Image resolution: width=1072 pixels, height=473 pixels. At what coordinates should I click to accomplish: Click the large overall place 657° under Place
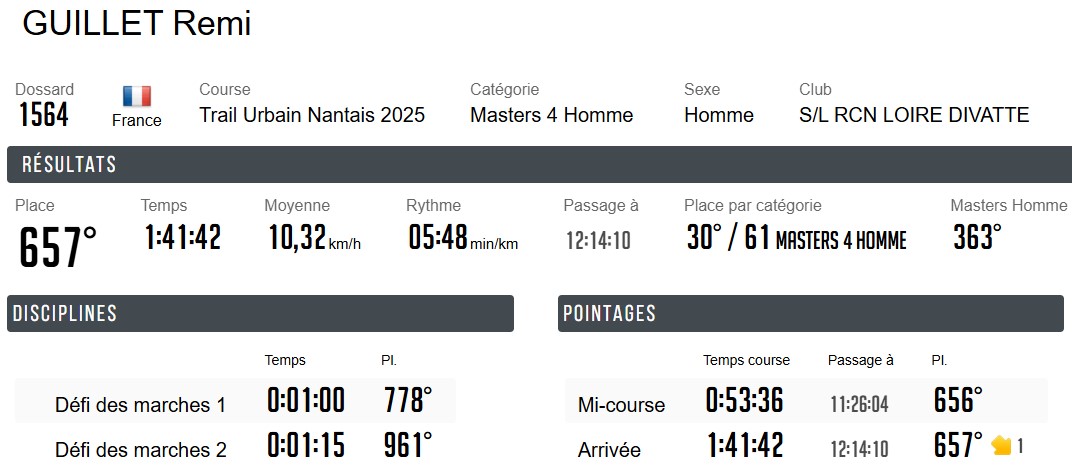tap(58, 247)
